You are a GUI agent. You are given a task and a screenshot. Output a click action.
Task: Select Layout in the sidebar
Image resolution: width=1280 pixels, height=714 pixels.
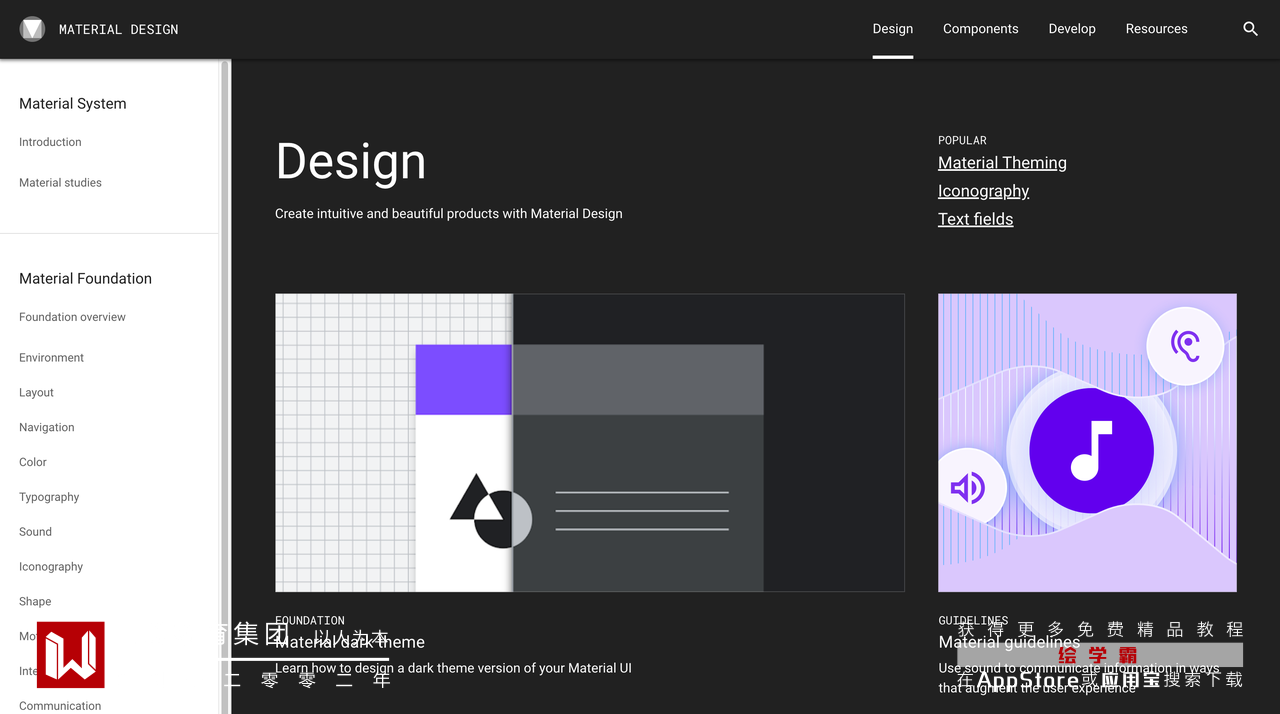[36, 393]
